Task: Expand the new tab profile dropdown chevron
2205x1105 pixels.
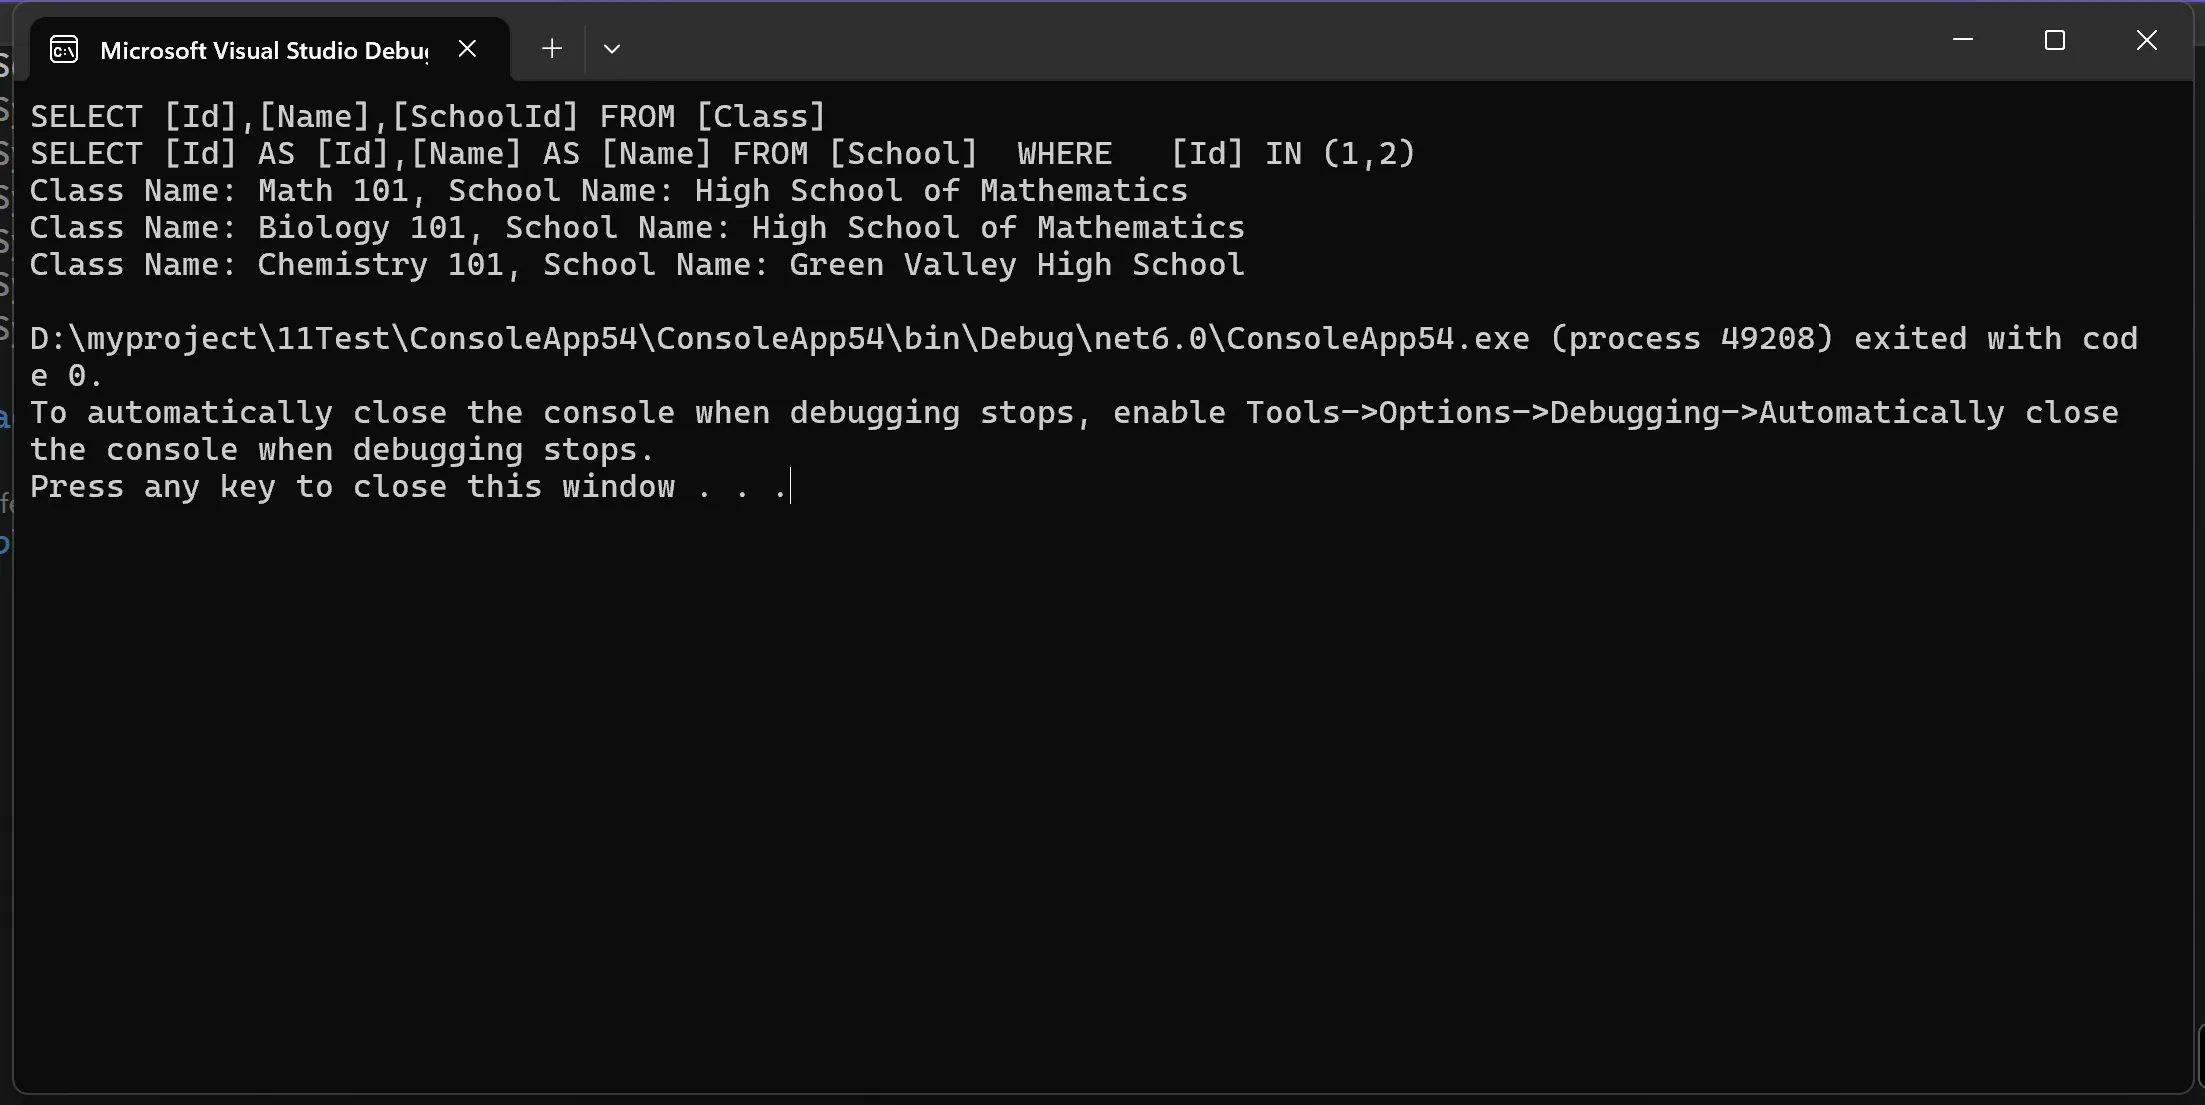Action: point(612,49)
